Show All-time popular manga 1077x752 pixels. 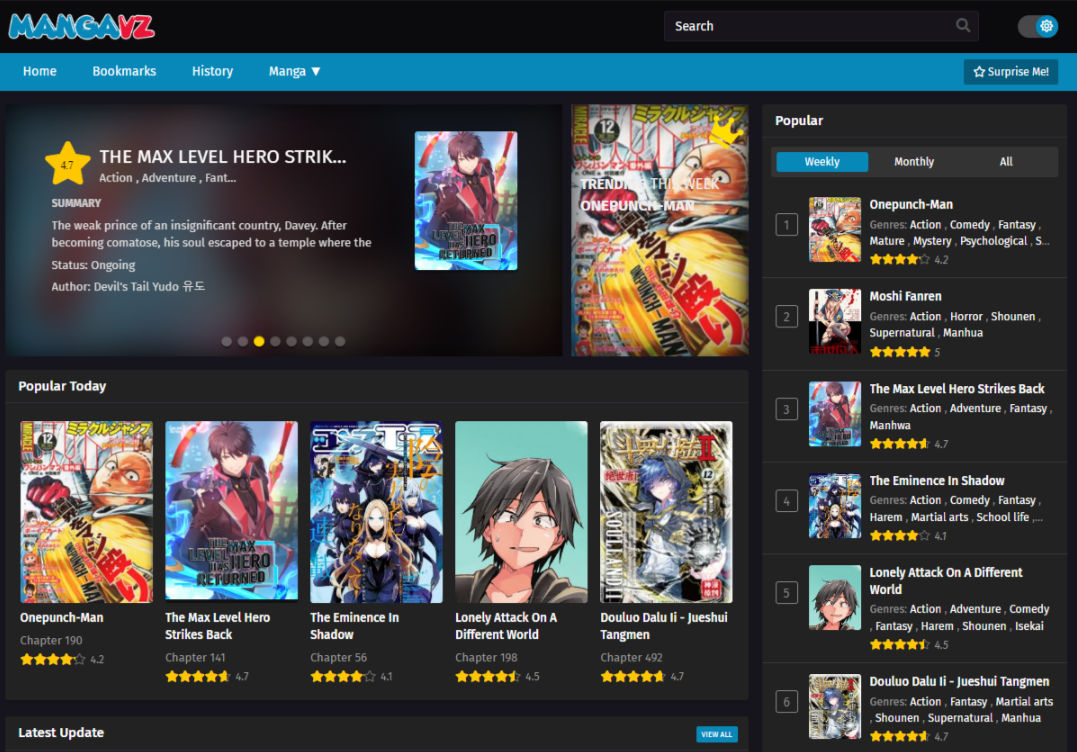click(1006, 162)
